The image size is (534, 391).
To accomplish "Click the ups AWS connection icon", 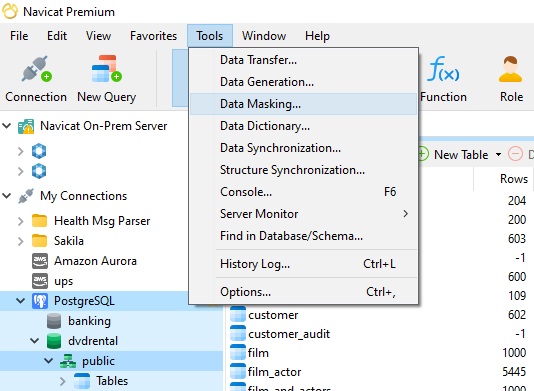I will [40, 281].
